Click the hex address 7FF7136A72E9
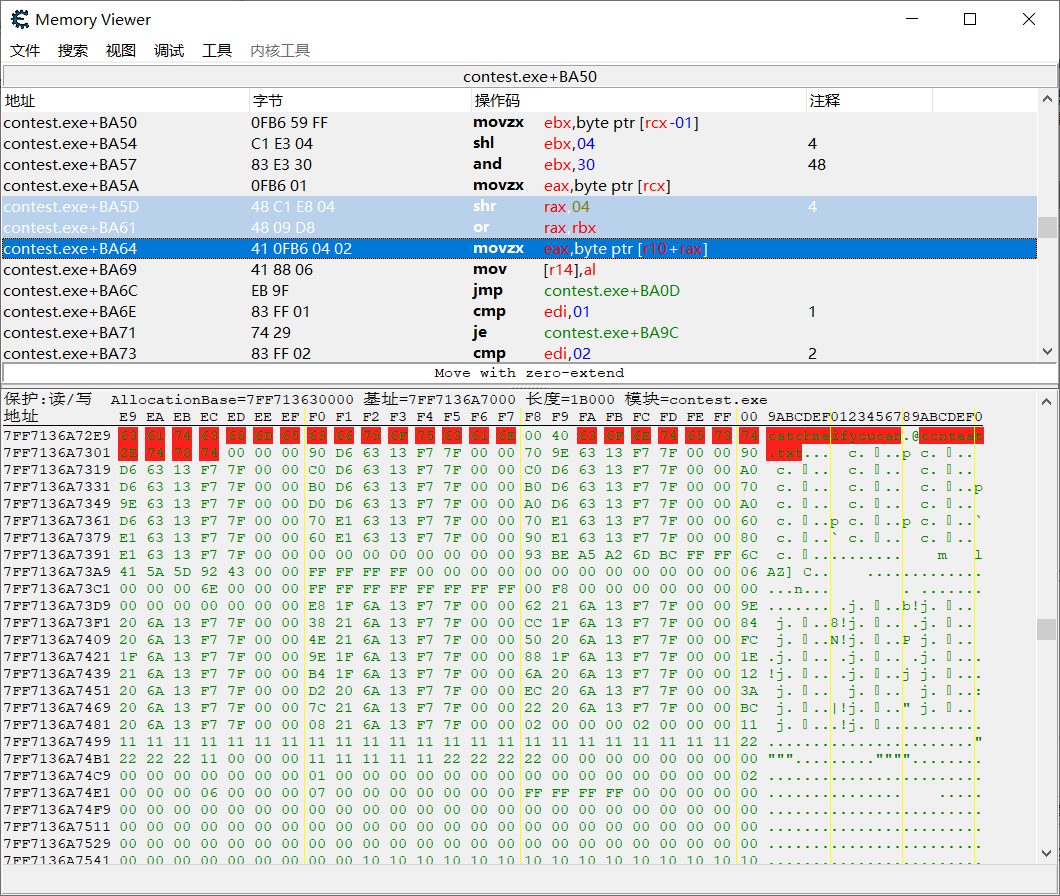The image size is (1060, 896). [x=57, y=436]
